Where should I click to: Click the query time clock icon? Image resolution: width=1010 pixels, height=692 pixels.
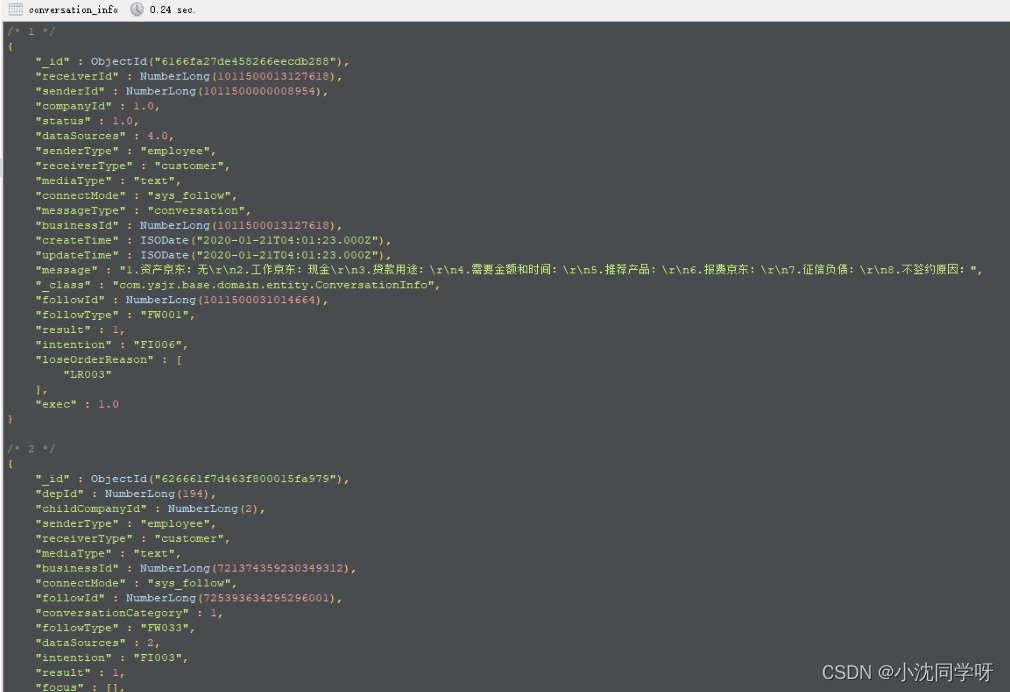click(137, 9)
